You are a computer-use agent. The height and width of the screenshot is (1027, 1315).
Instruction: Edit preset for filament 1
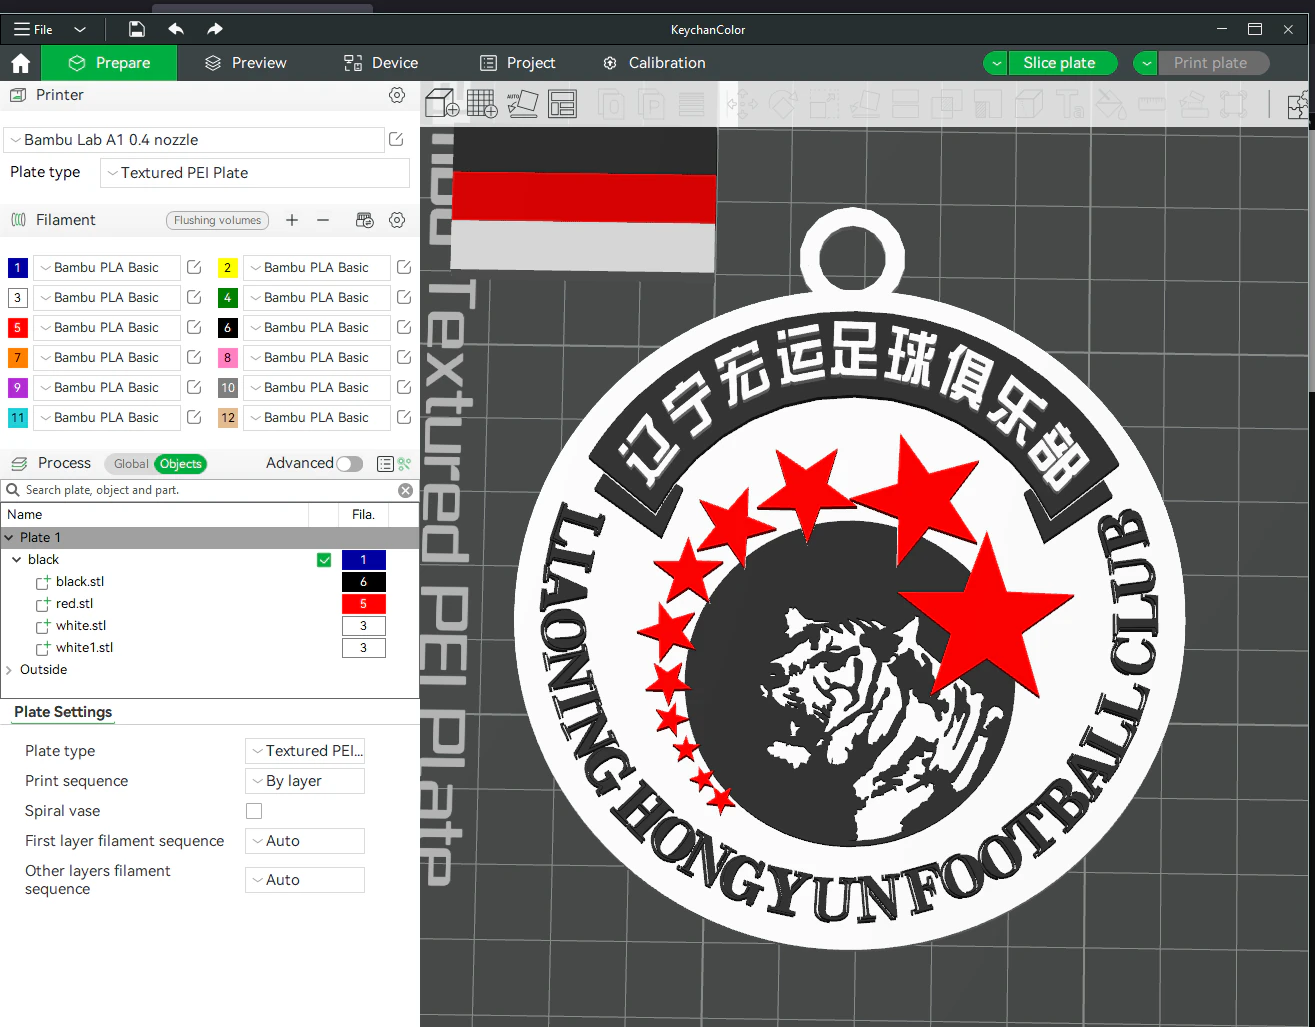click(x=194, y=268)
